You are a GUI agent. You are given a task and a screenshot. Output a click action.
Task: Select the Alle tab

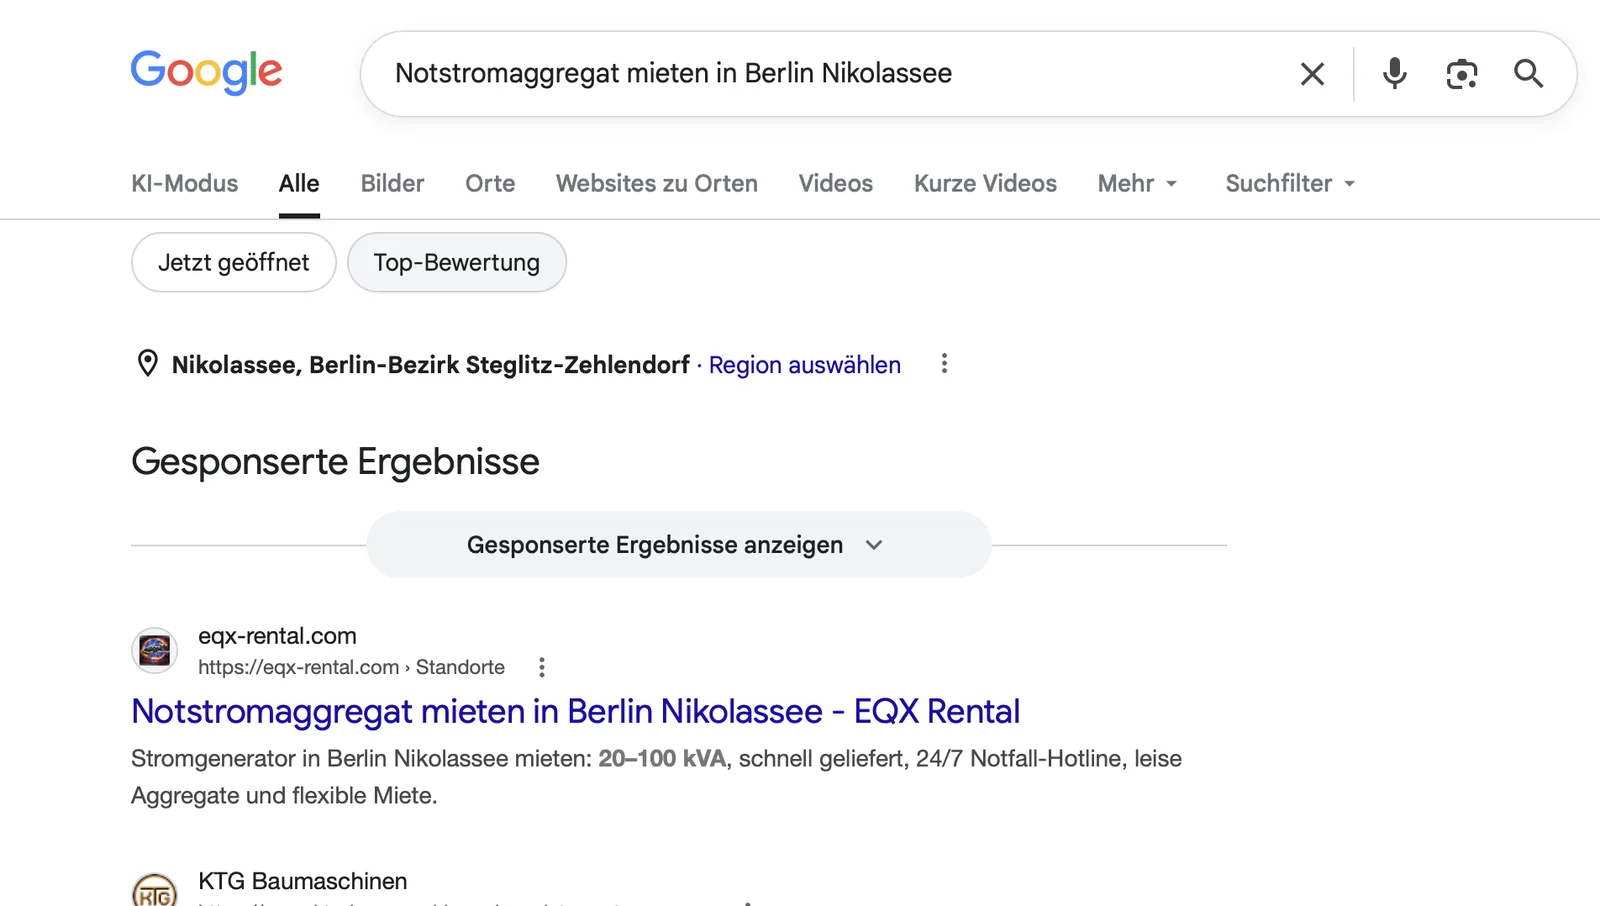coord(299,183)
